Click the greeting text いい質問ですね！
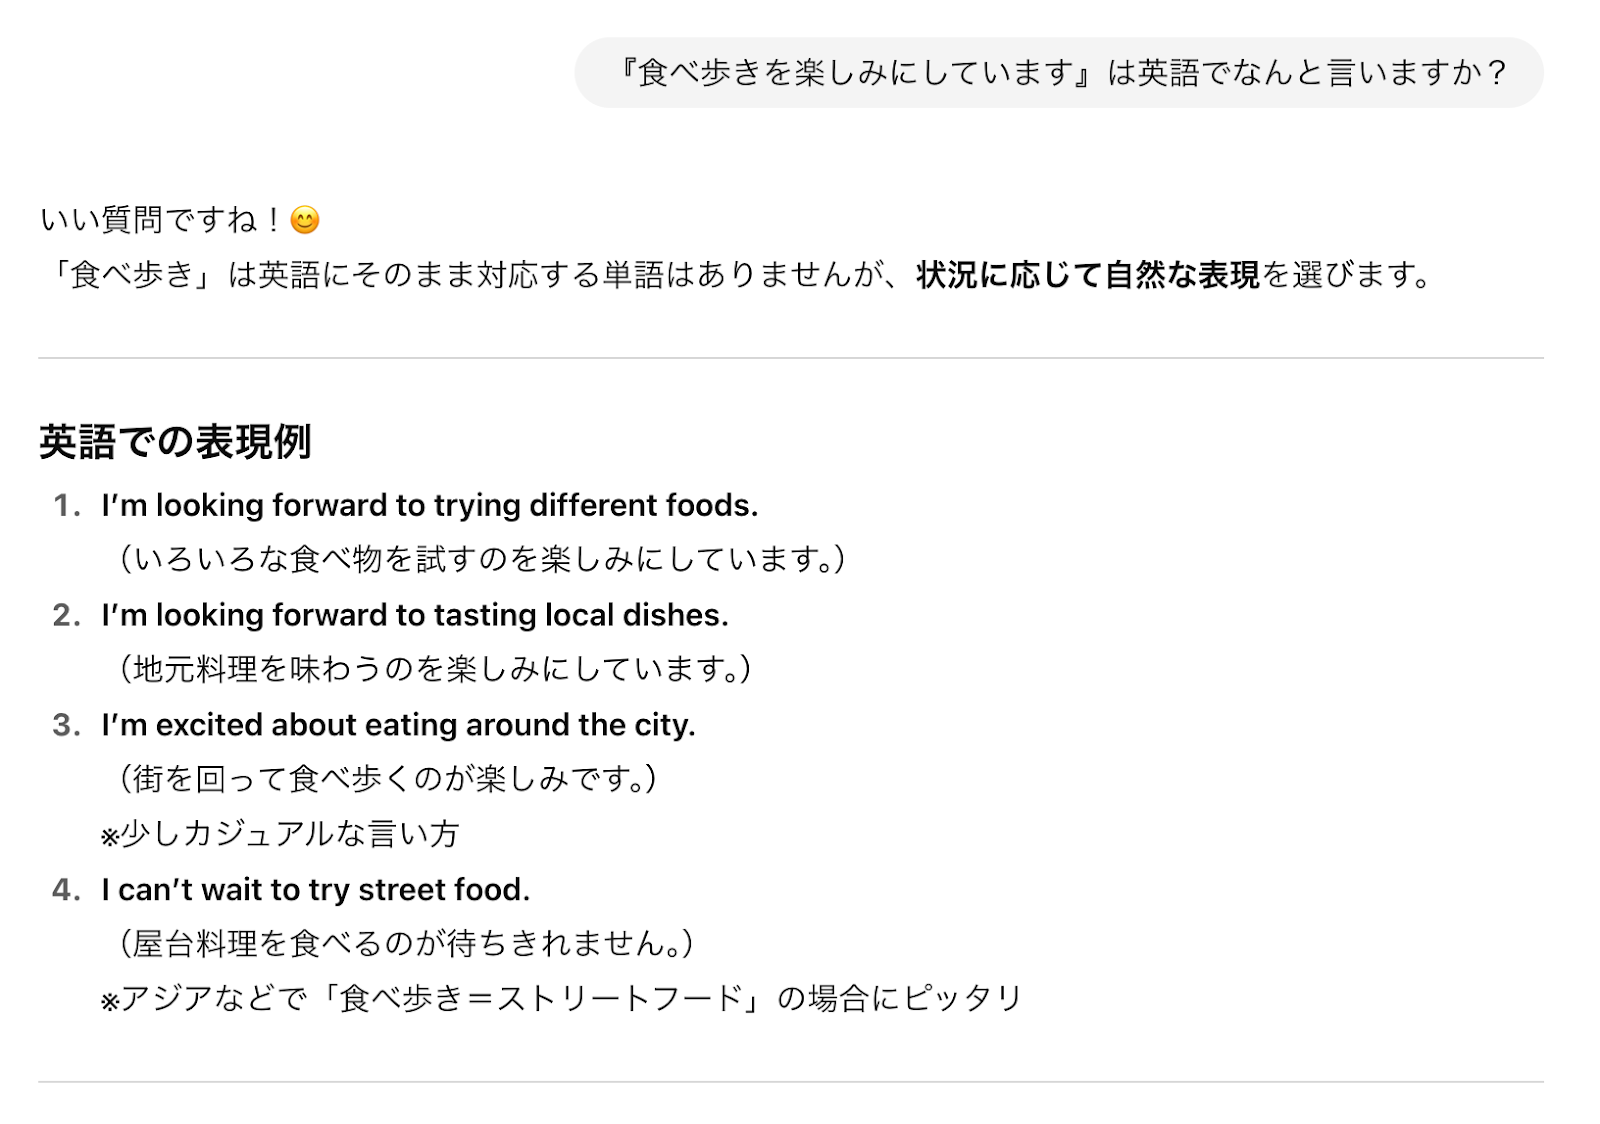Screen dimensions: 1600x1124 [162, 220]
